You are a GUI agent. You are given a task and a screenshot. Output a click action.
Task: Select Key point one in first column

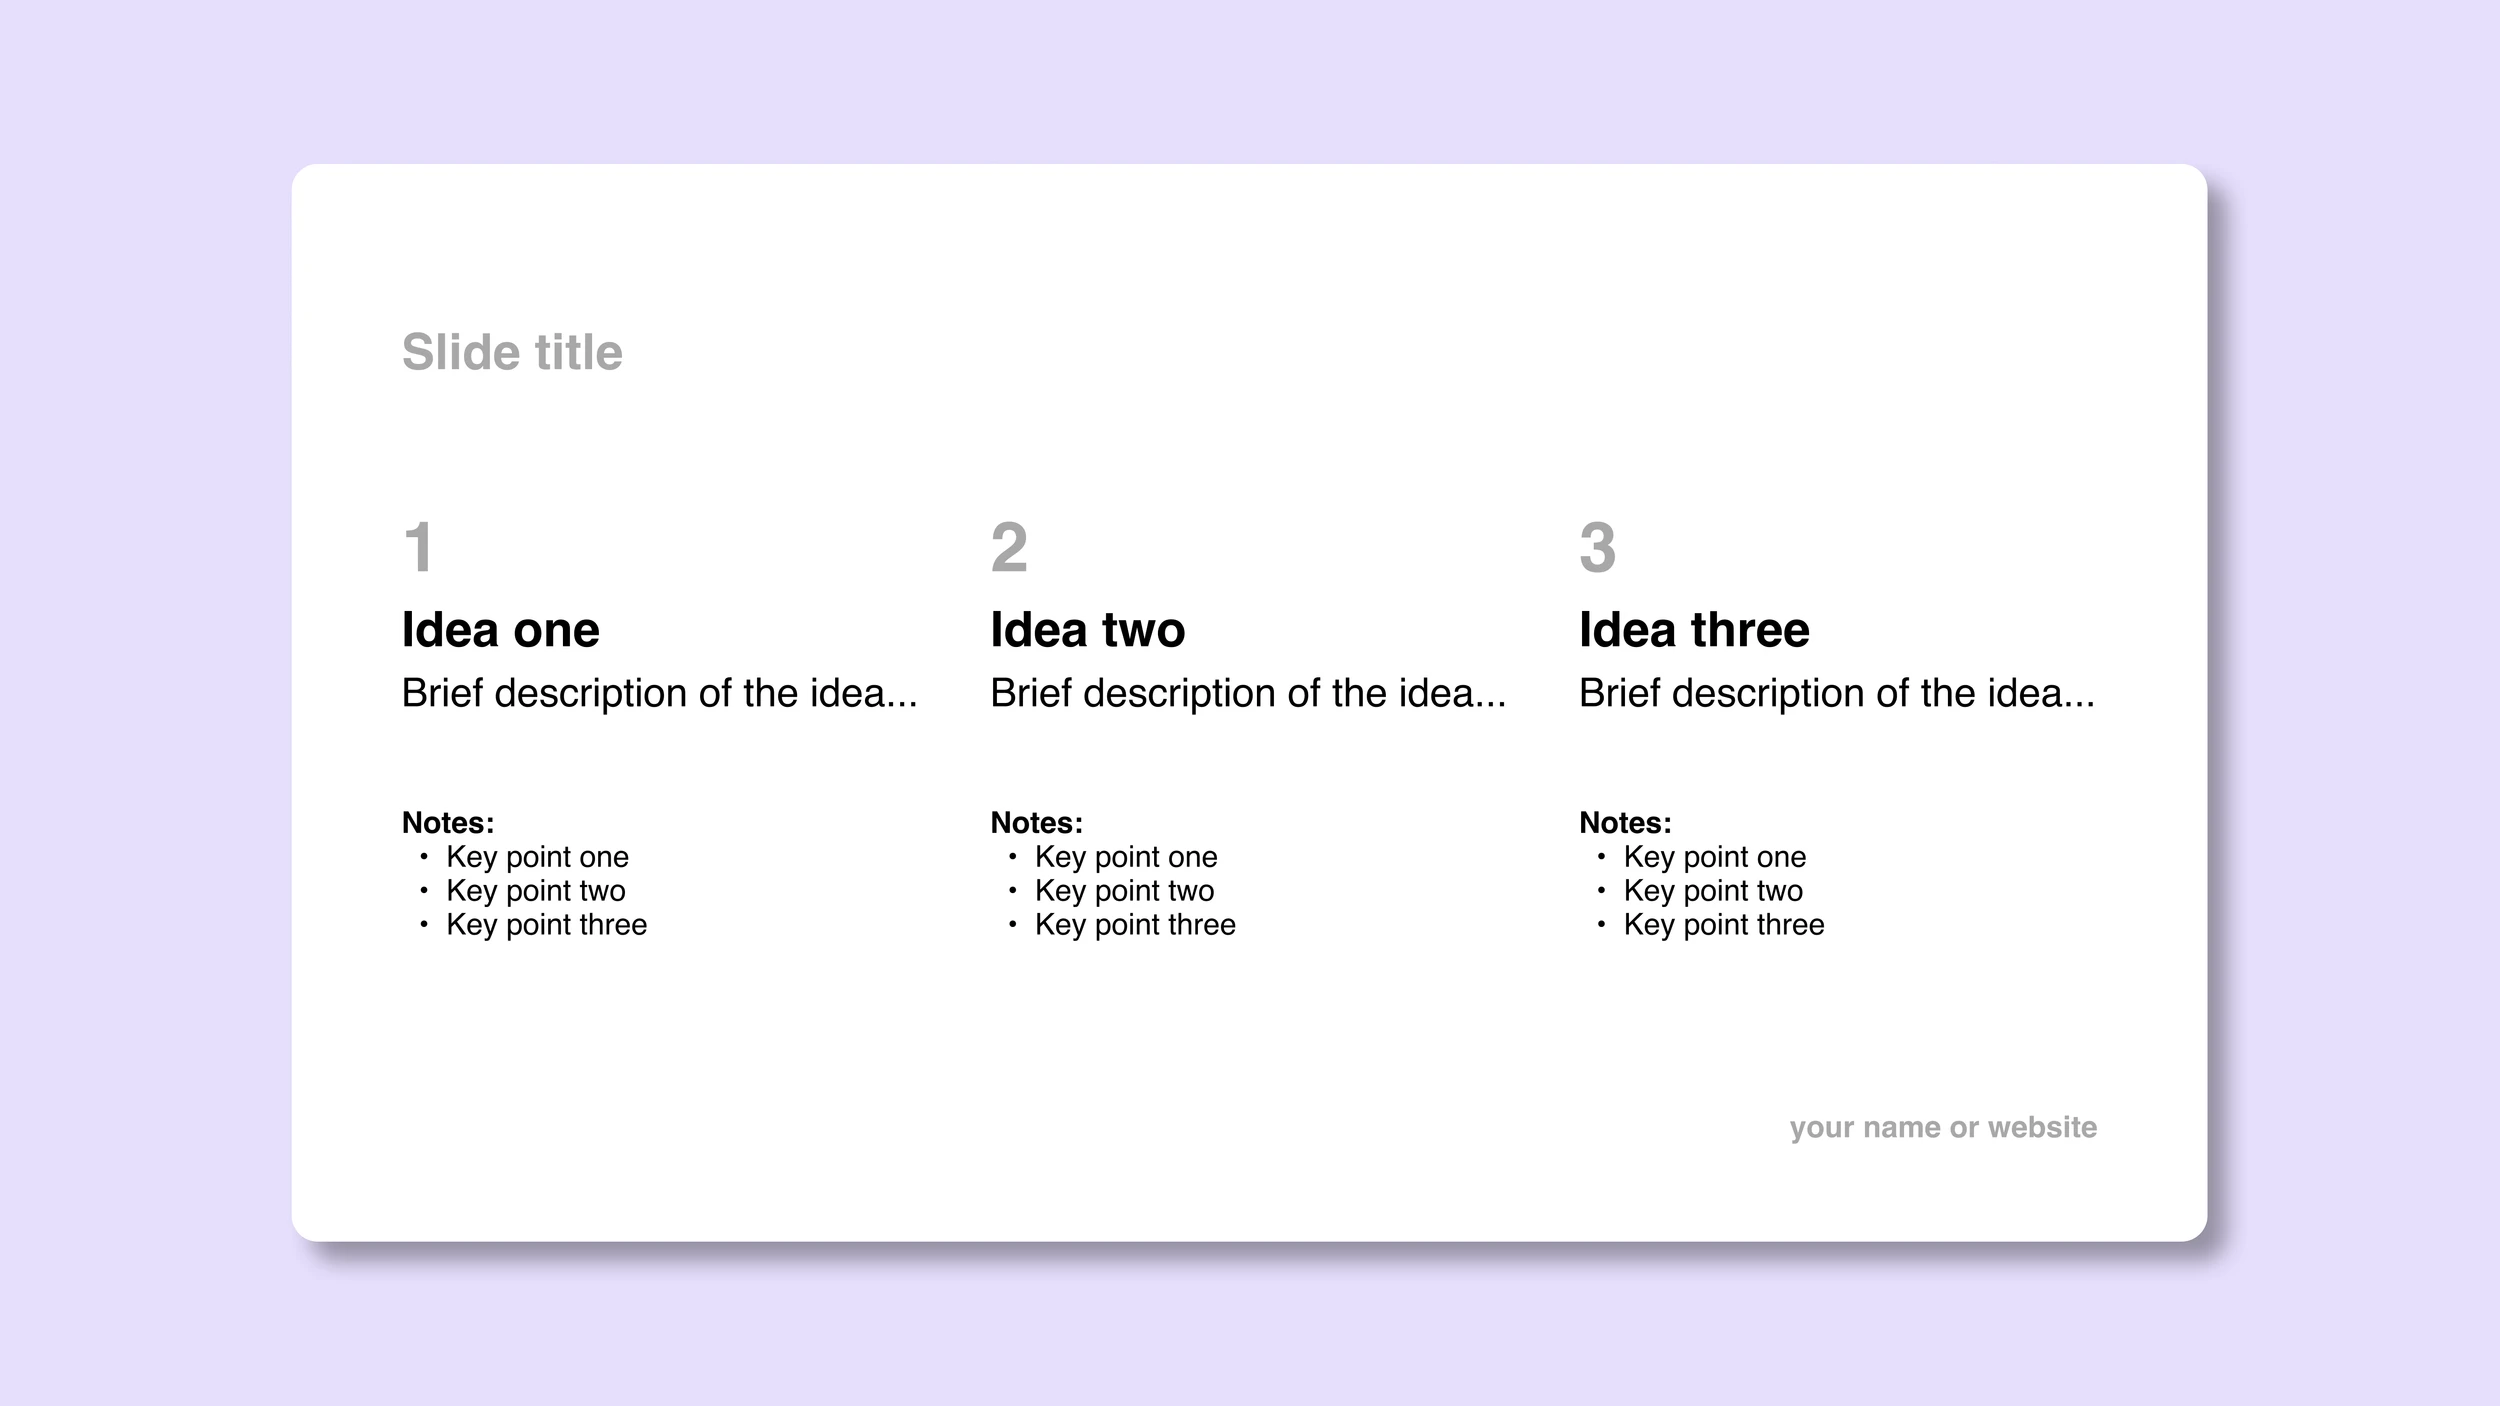click(538, 857)
